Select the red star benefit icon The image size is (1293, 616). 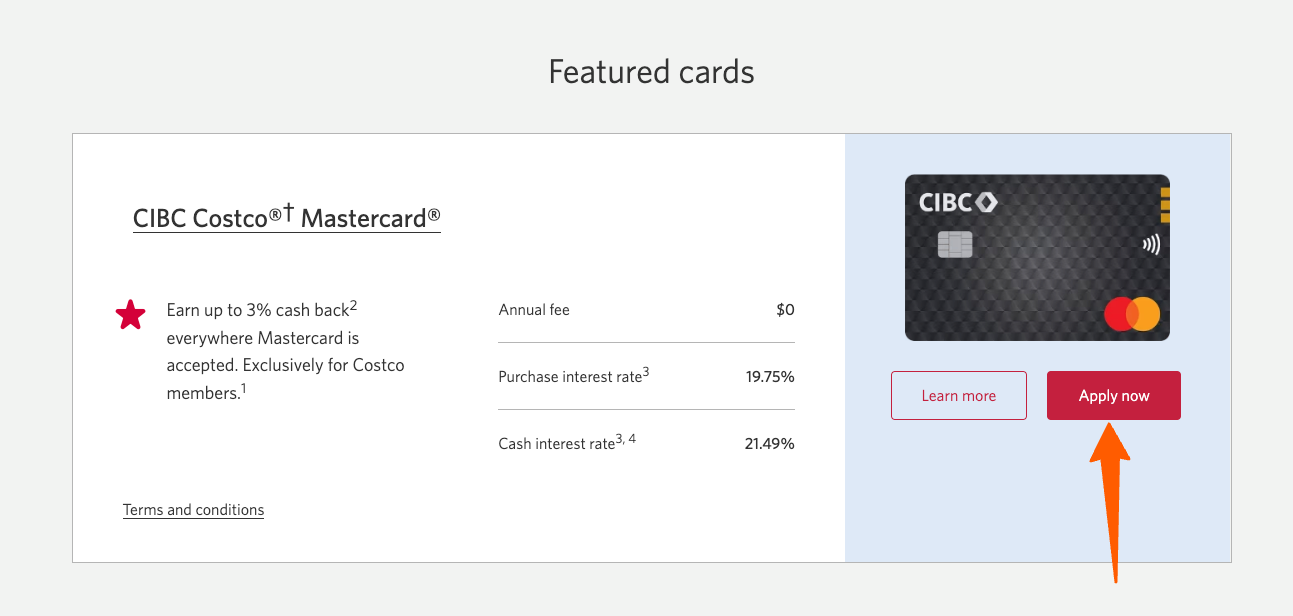[x=130, y=313]
